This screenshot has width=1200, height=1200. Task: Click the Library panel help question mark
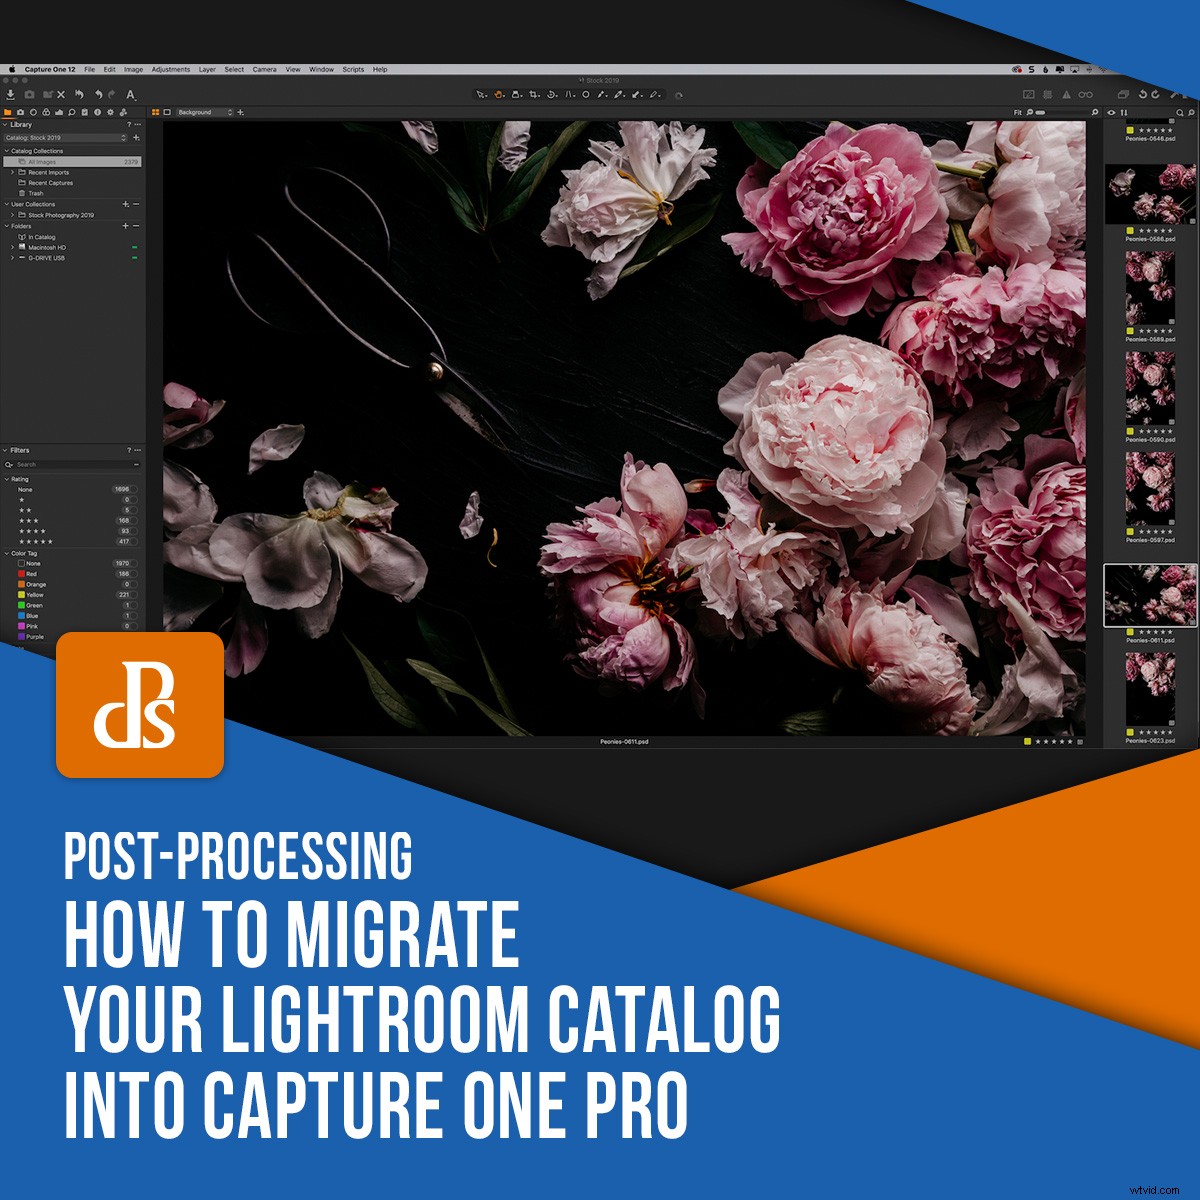point(128,125)
